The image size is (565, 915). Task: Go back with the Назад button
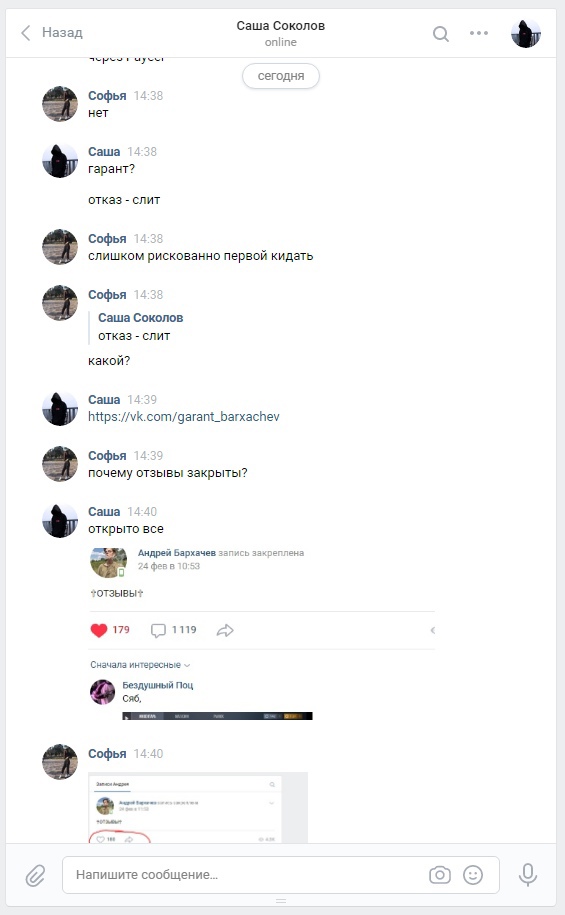point(51,33)
